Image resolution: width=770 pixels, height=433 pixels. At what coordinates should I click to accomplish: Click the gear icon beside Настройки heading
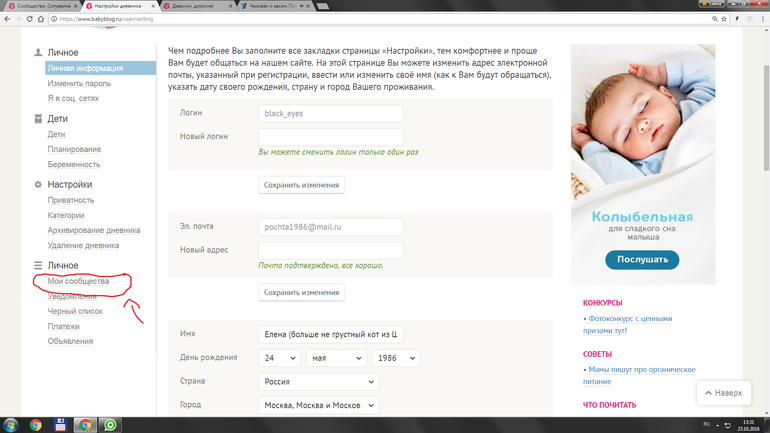tap(38, 185)
